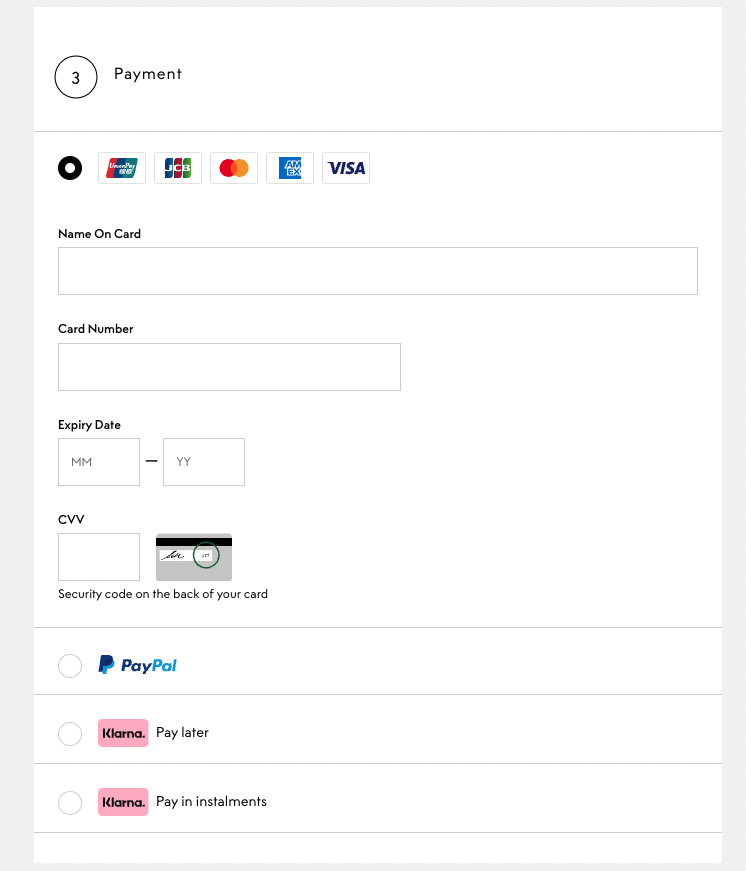The width and height of the screenshot is (746, 871).
Task: Focus the Name On Card field
Action: tap(377, 271)
